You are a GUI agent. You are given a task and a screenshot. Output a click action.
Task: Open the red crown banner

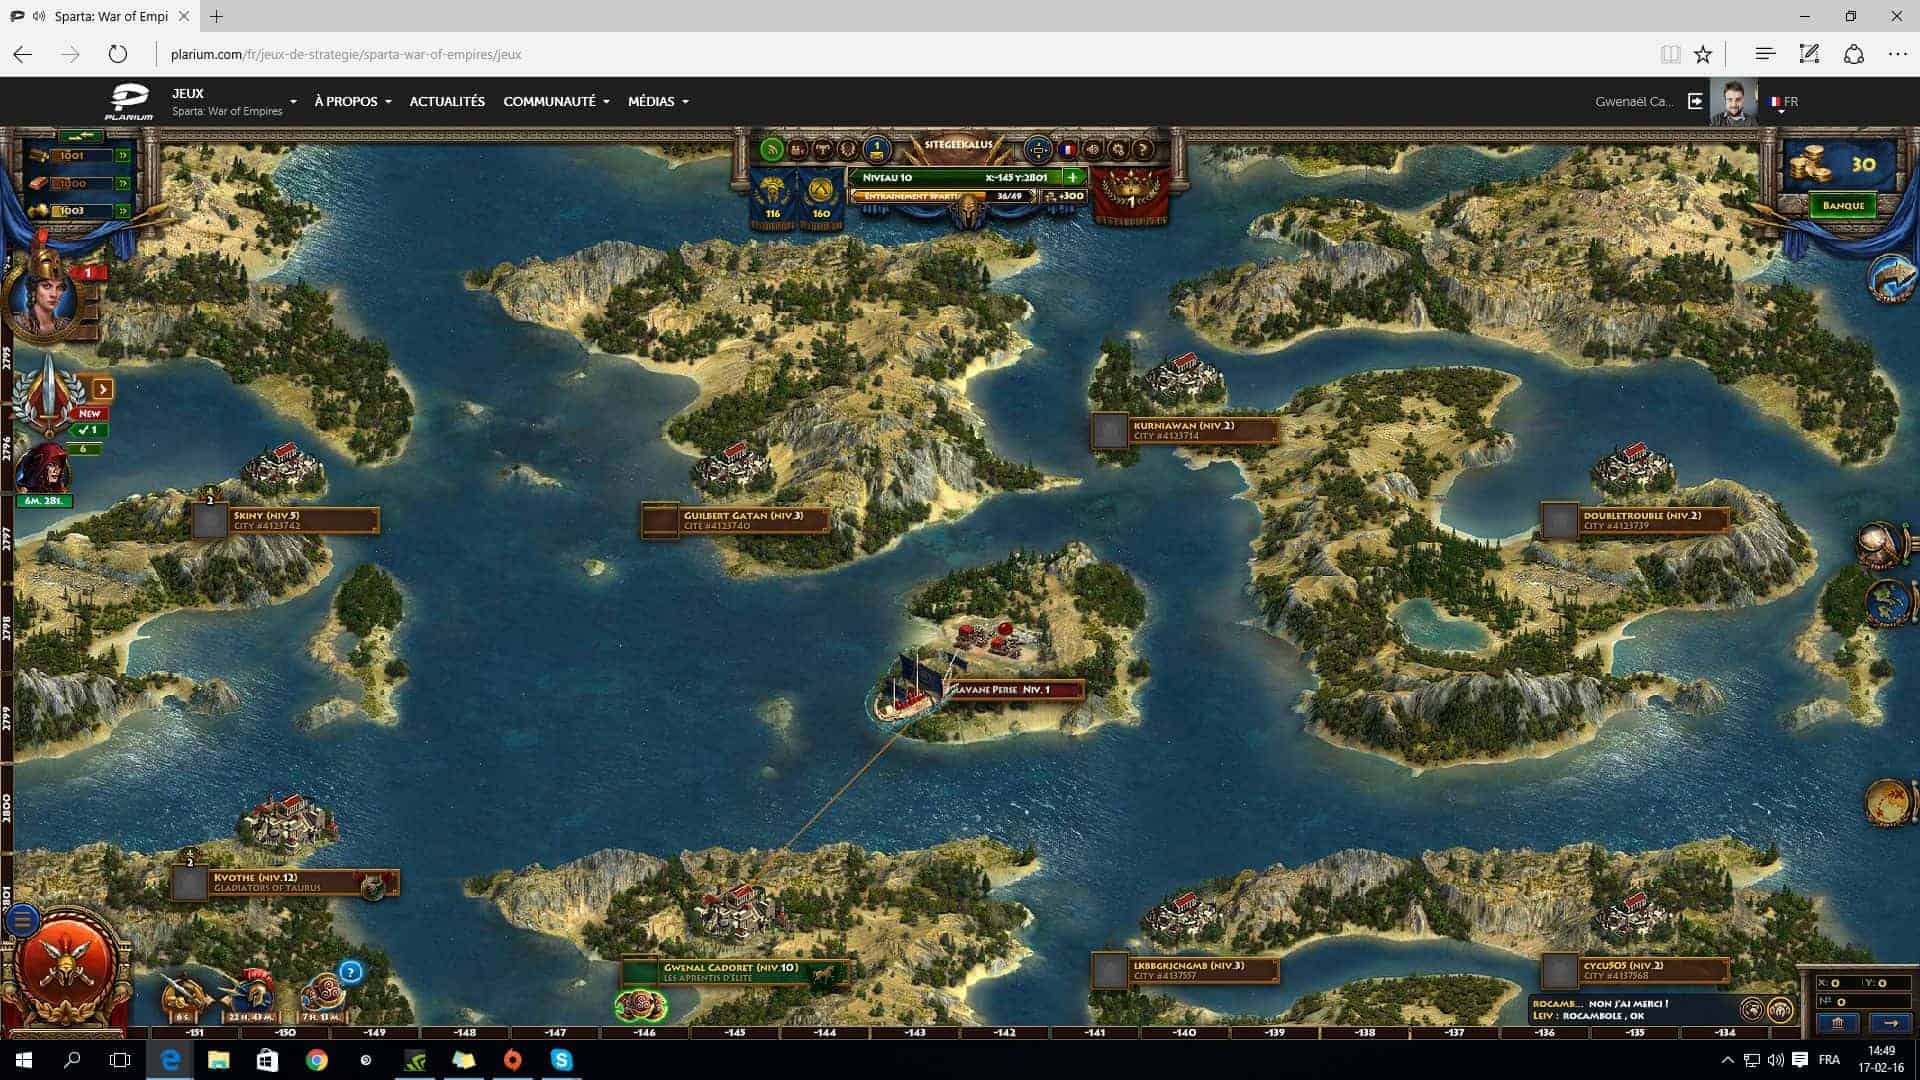[1130, 192]
